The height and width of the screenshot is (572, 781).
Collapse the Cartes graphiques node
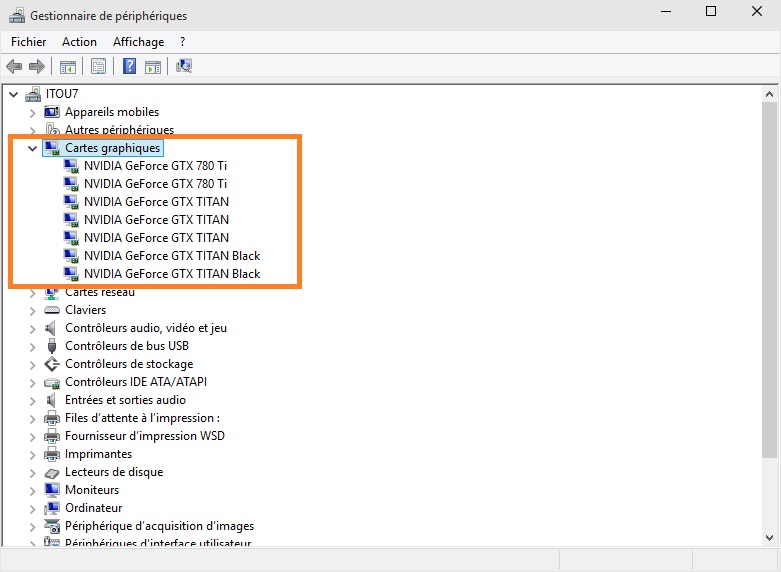coord(32,148)
